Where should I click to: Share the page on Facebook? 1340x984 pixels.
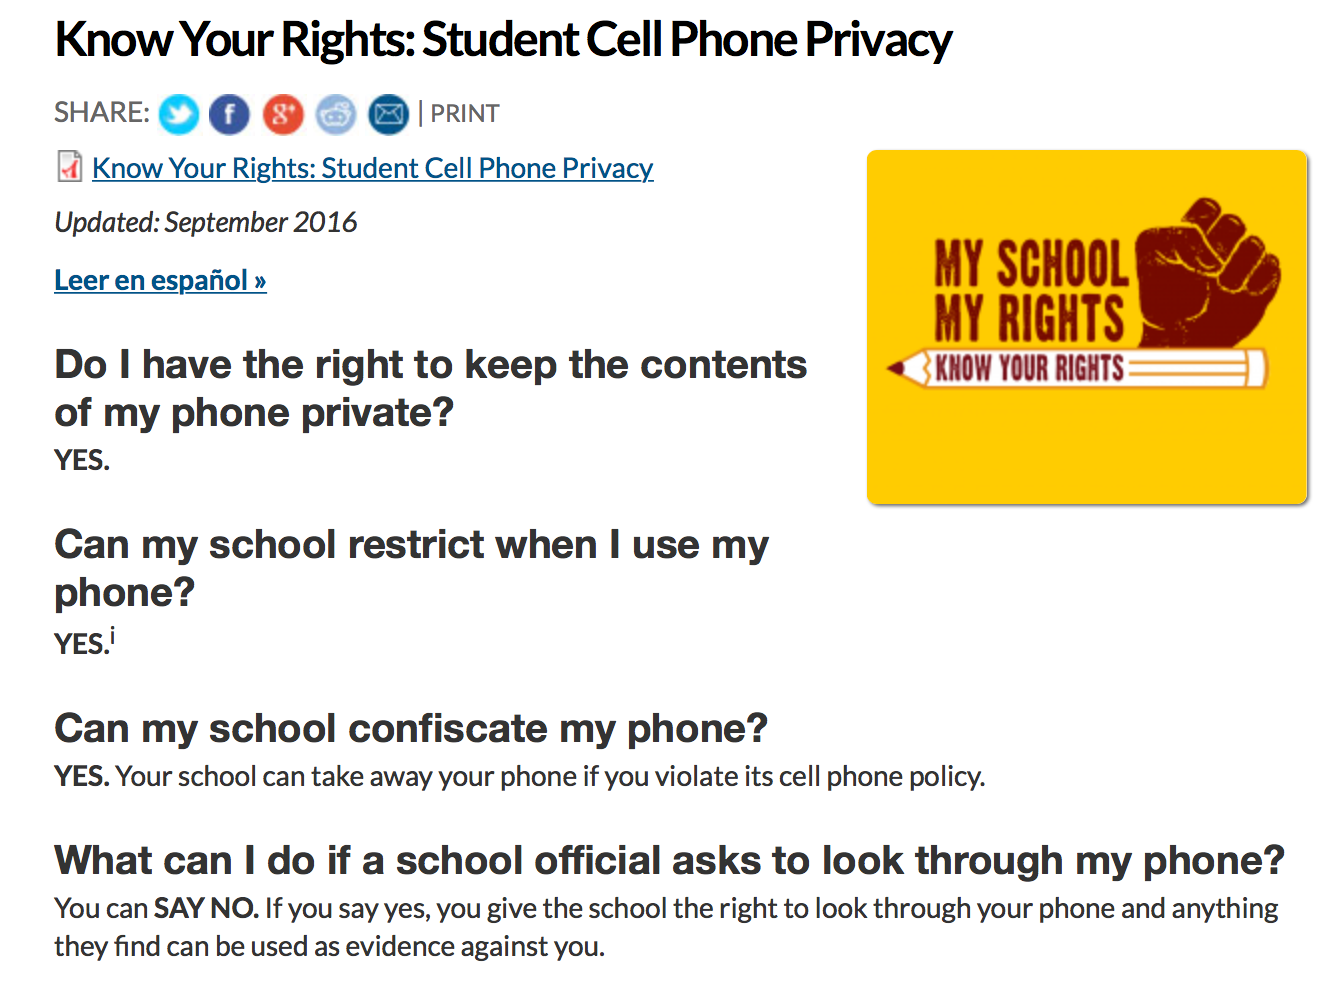[230, 114]
